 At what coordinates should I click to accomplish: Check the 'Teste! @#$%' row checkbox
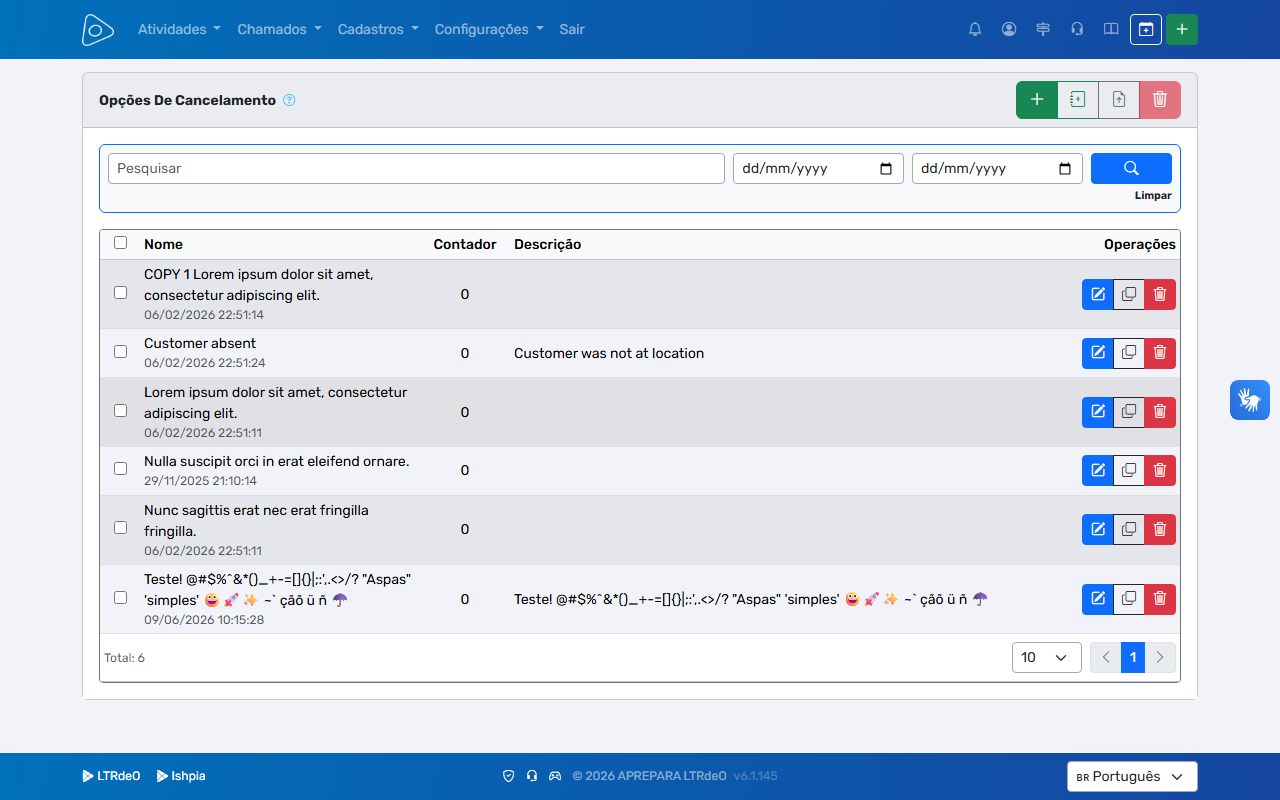(121, 598)
